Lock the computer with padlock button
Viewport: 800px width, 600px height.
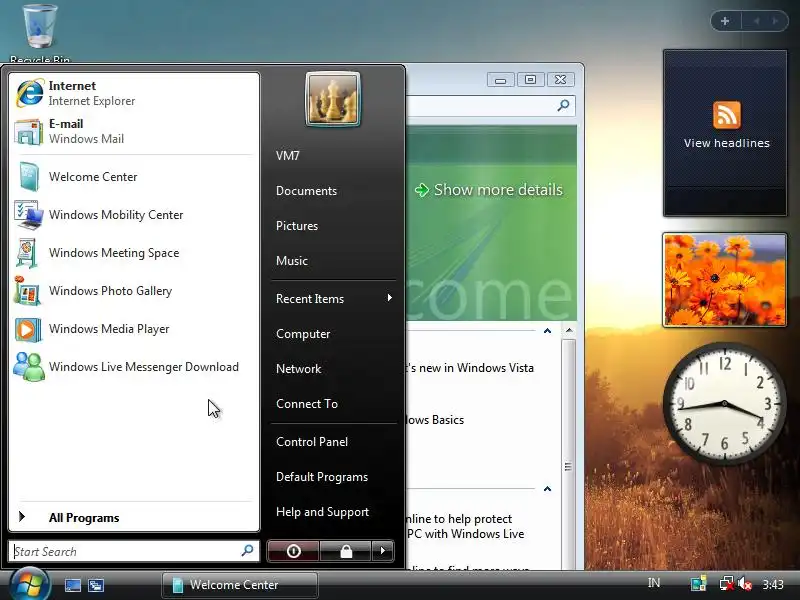pyautogui.click(x=346, y=551)
